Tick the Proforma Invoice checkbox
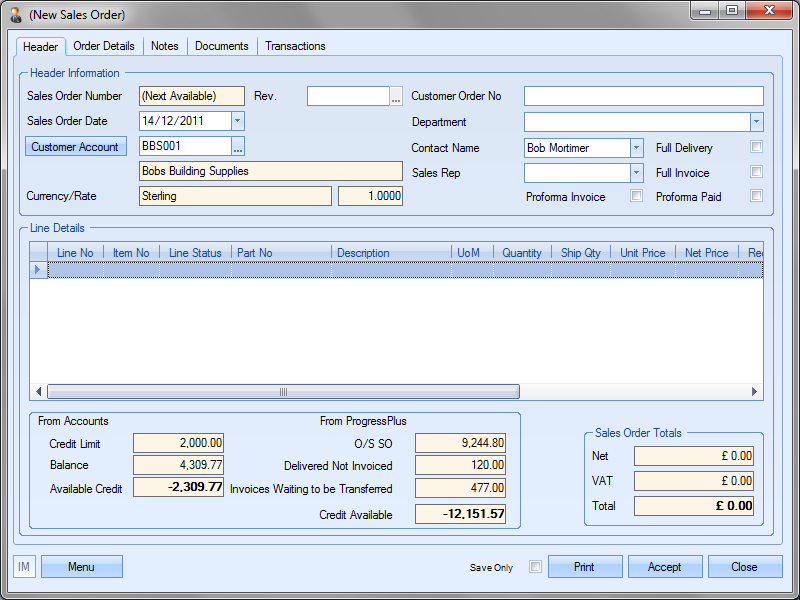 point(636,196)
